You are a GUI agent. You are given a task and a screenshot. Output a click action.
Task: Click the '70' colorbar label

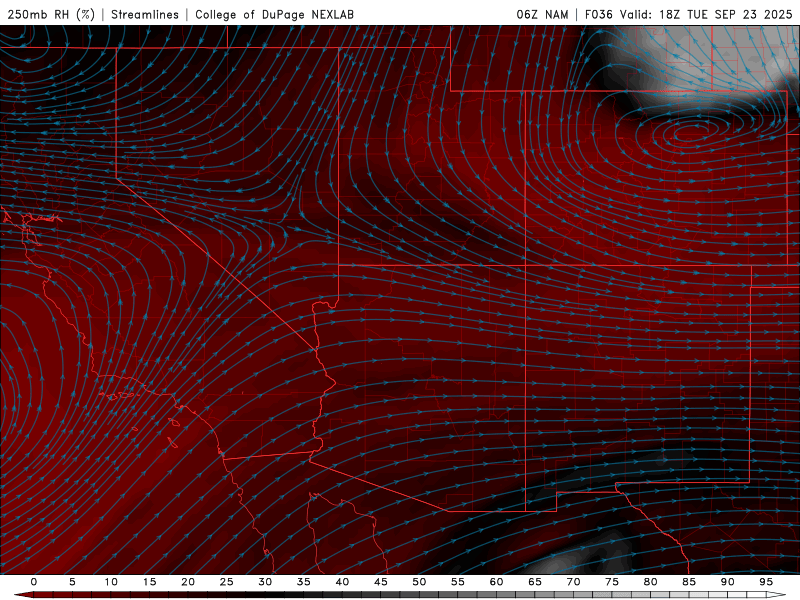(573, 582)
